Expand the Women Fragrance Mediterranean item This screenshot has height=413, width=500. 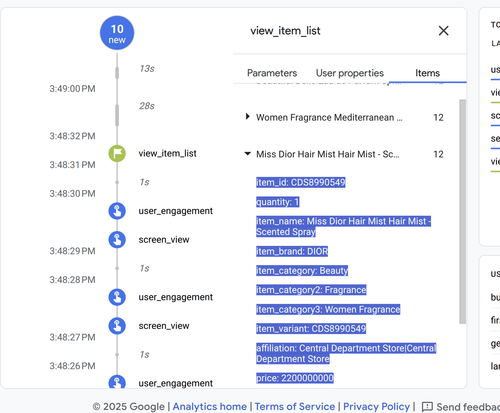pyautogui.click(x=247, y=117)
